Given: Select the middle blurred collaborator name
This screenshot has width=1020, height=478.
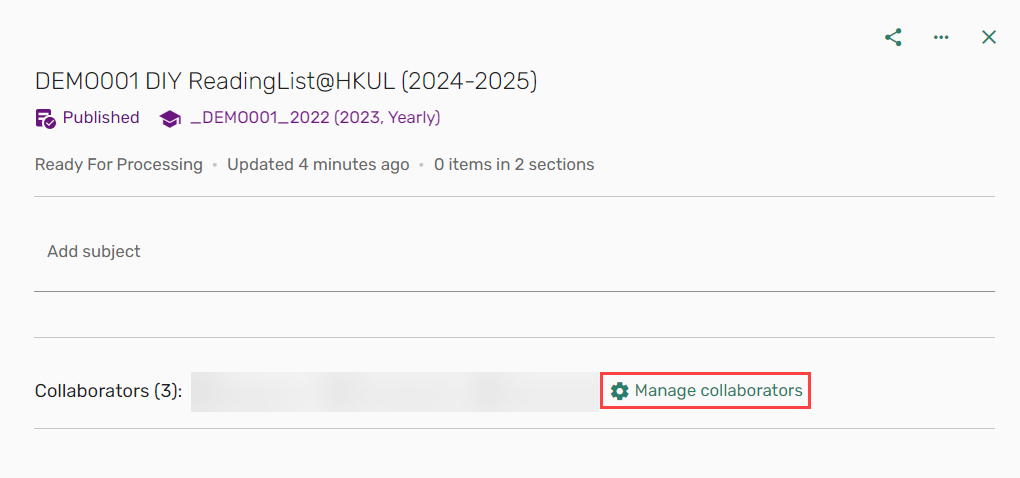Looking at the screenshot, I should [395, 391].
